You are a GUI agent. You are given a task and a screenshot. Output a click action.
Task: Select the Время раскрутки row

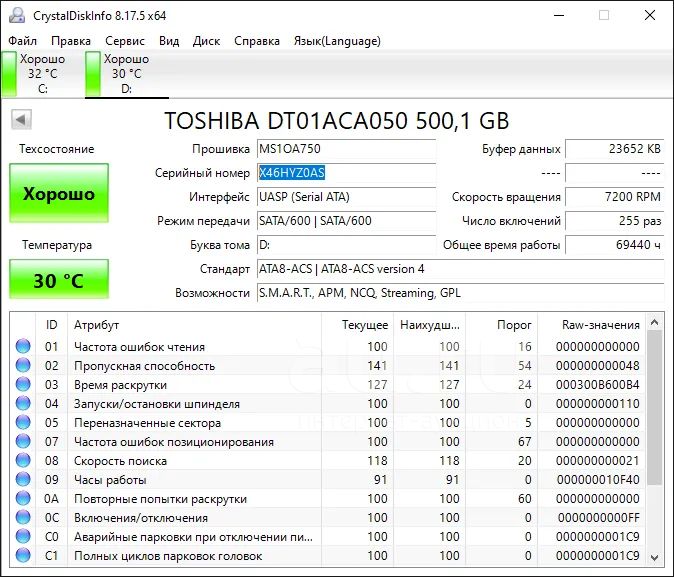(328, 384)
